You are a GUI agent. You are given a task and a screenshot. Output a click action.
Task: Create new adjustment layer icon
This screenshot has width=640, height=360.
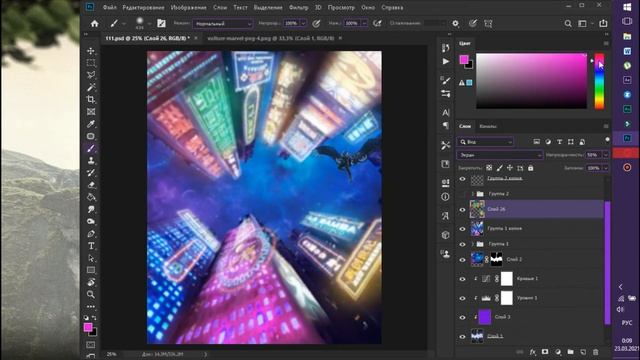pyautogui.click(x=558, y=352)
